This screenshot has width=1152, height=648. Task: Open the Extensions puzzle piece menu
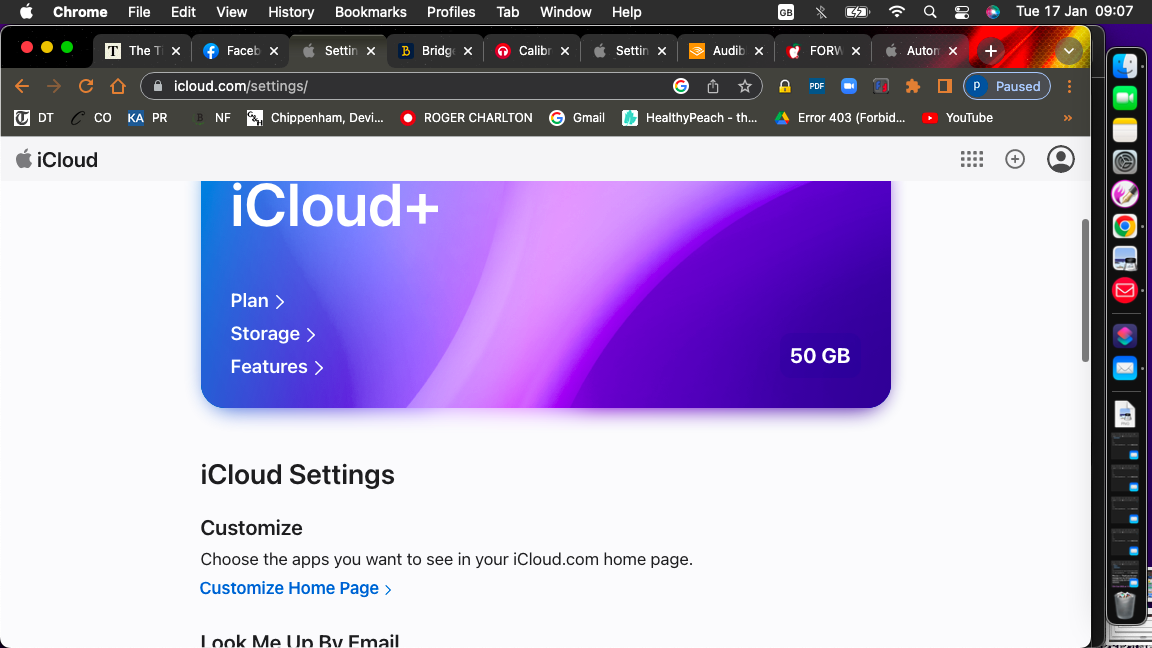click(912, 86)
